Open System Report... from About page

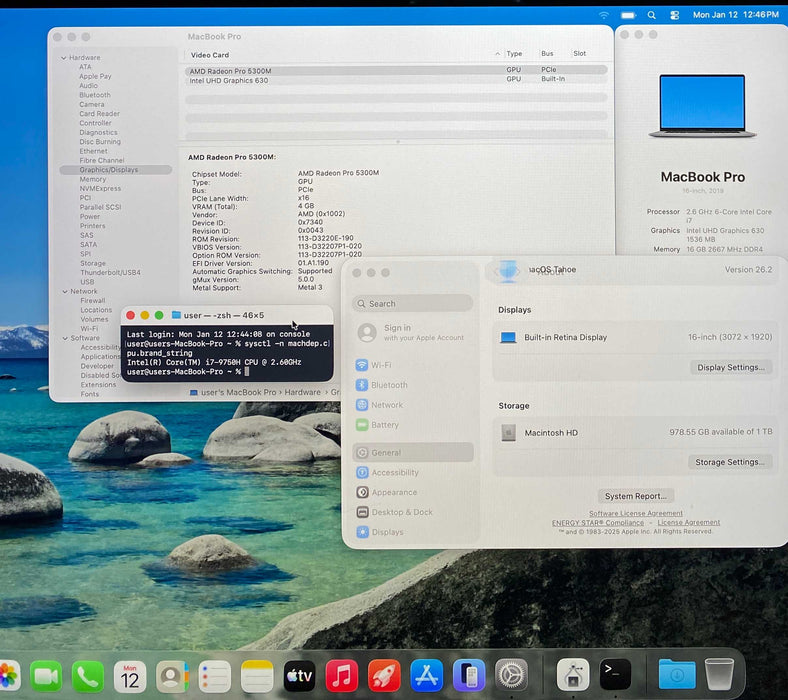(x=636, y=496)
